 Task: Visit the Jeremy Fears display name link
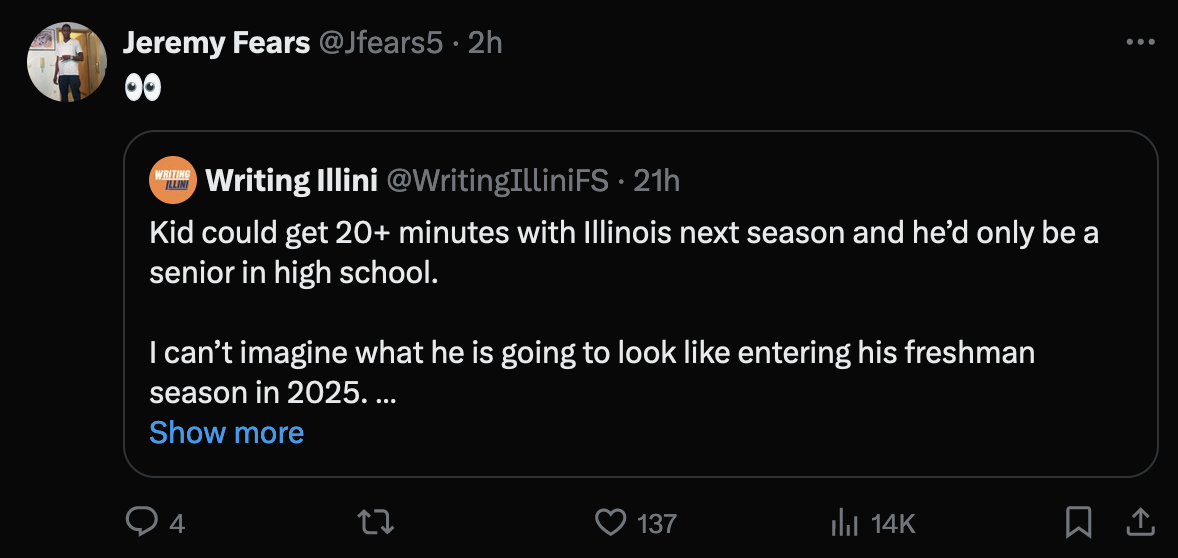[x=216, y=43]
